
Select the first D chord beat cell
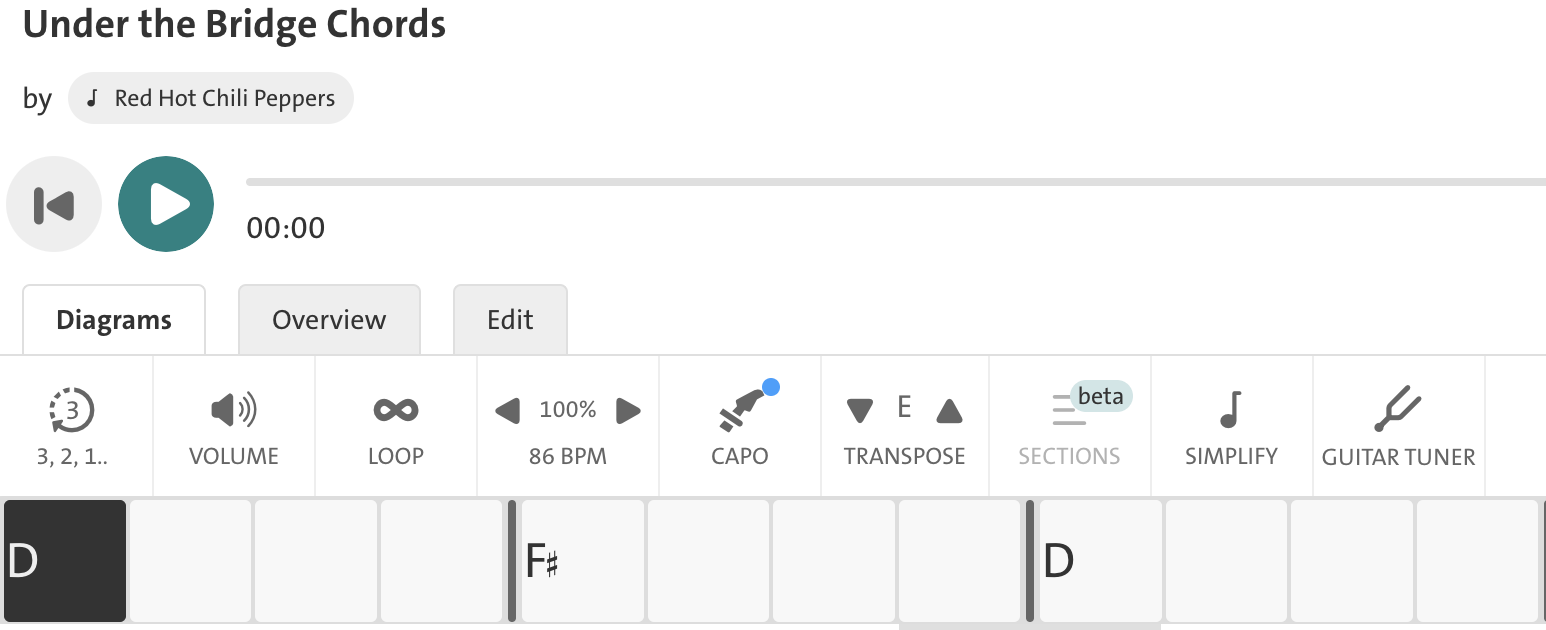[x=65, y=561]
